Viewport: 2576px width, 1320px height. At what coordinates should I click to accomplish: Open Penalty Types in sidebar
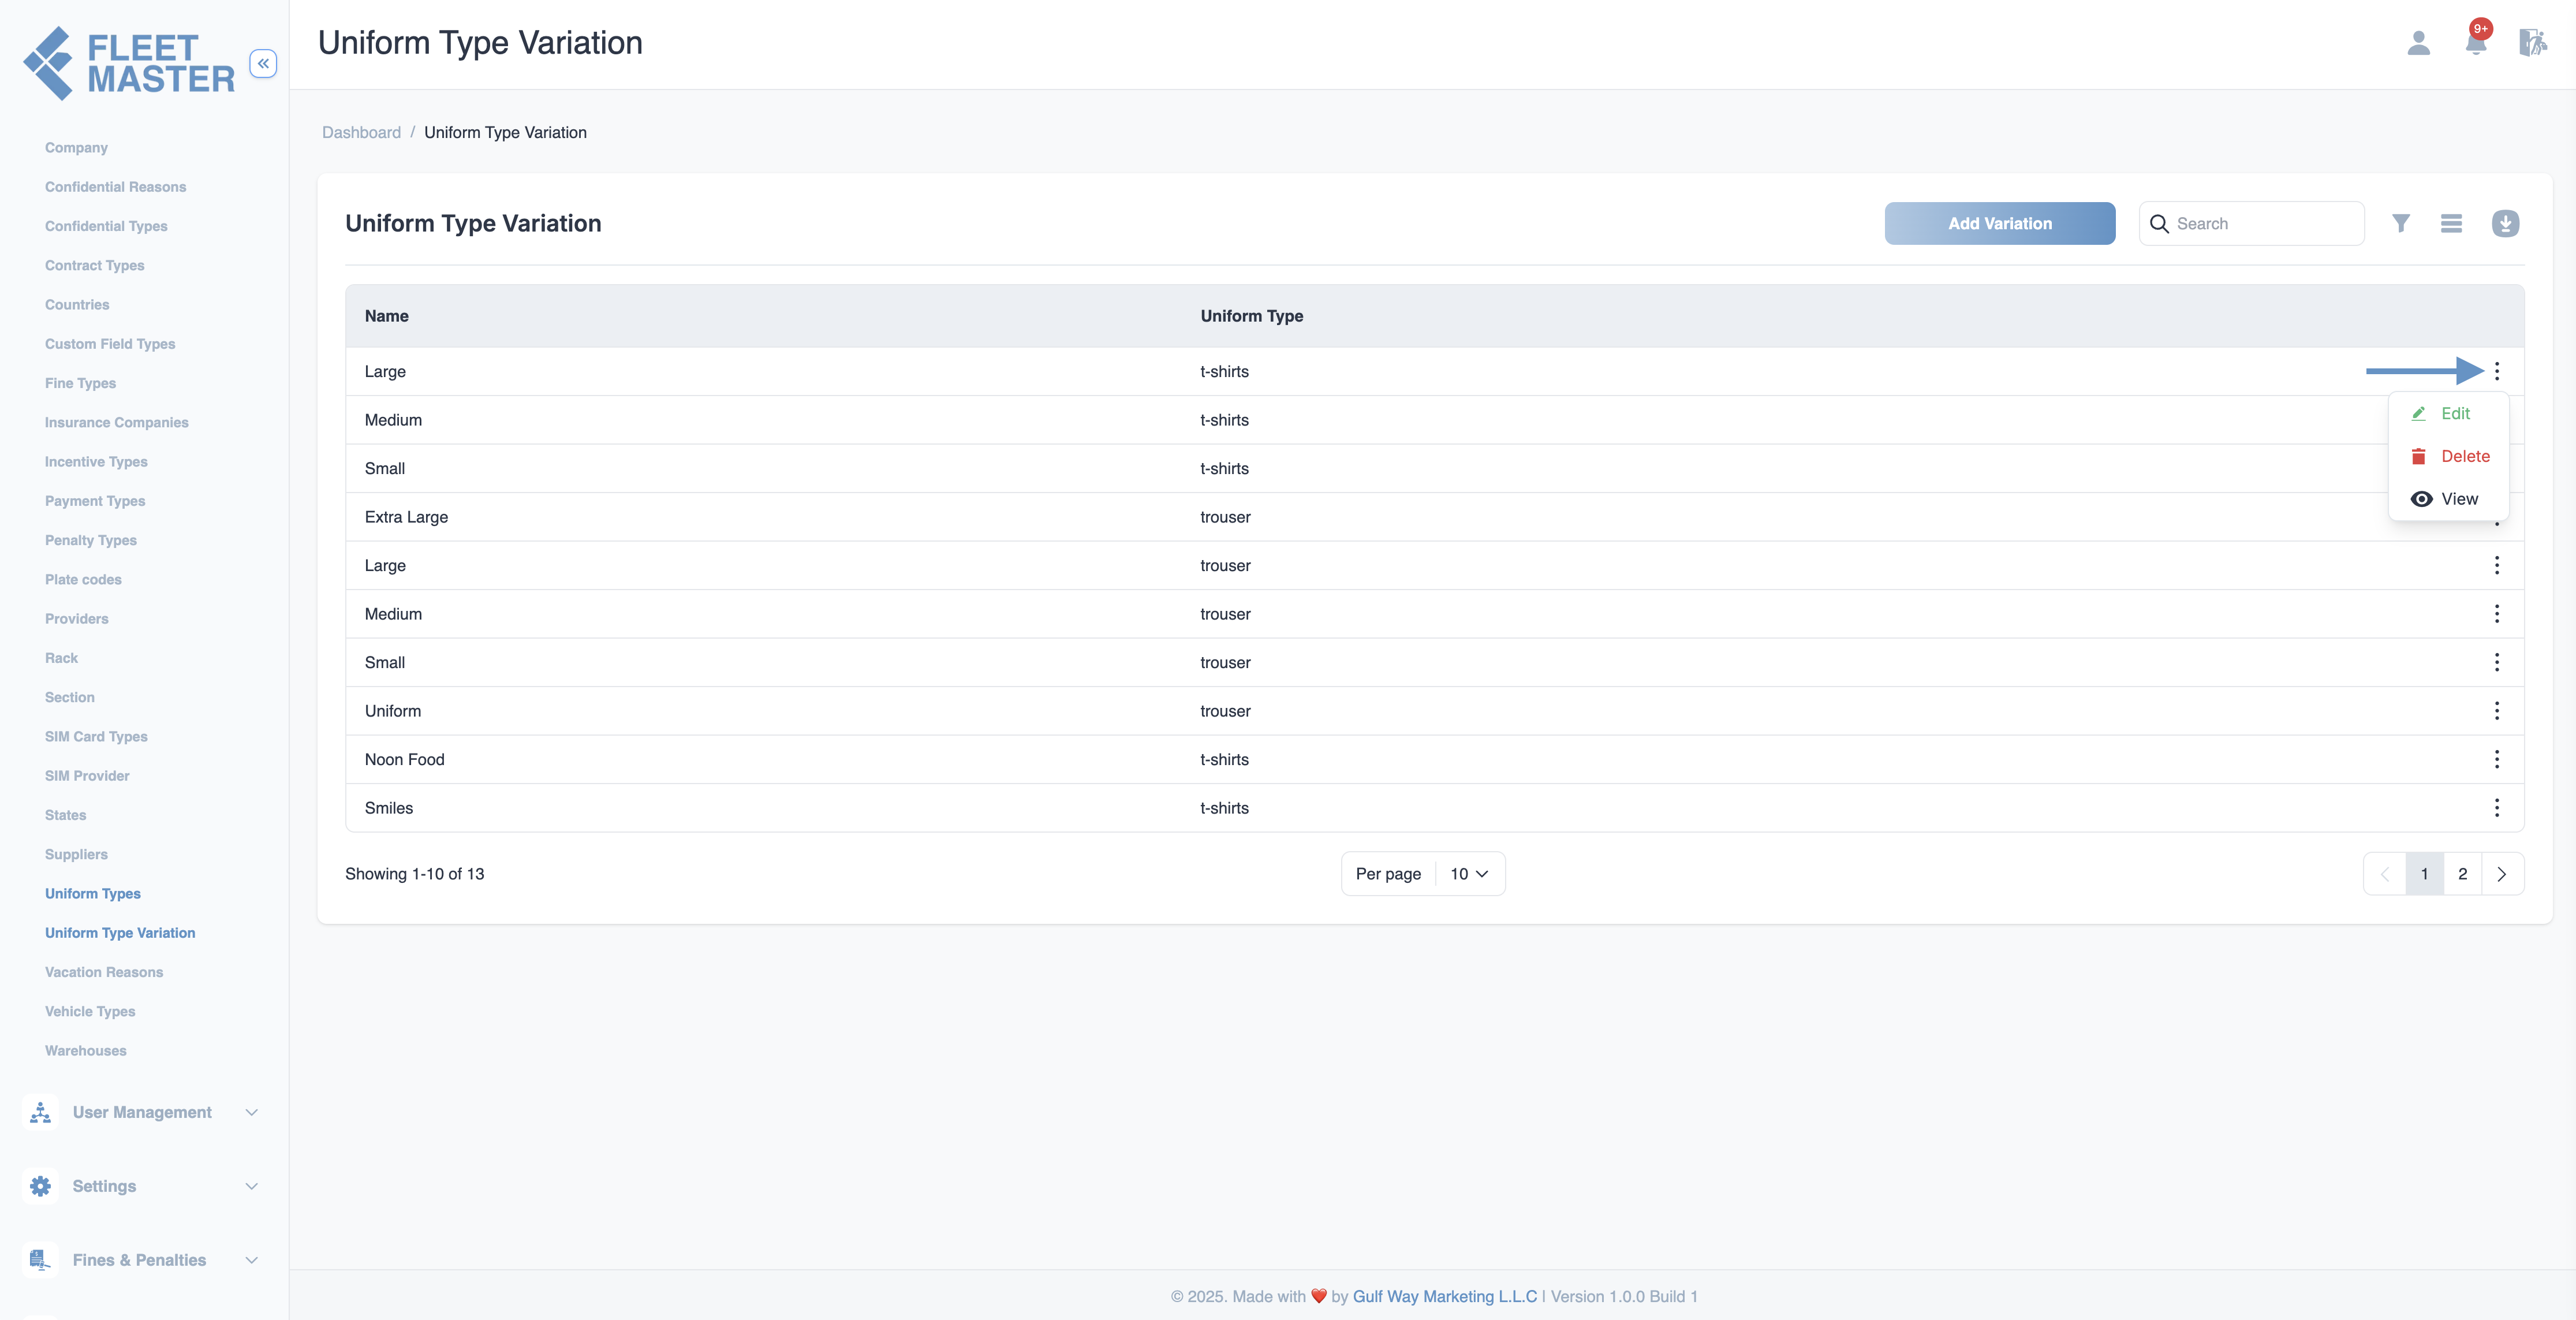91,540
